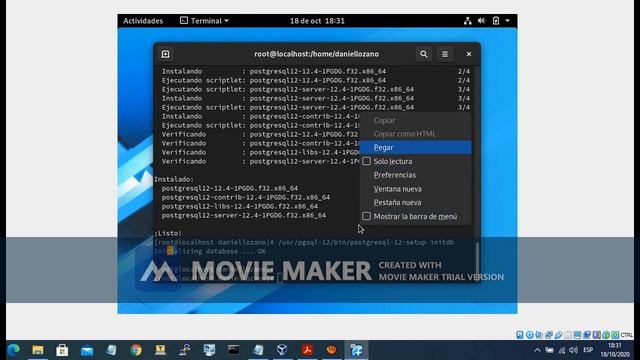Click 'postgresql12-server-12.4-1PGDG.f32.x86_64' under Instalado
The width and height of the screenshot is (640, 360).
tap(244, 215)
